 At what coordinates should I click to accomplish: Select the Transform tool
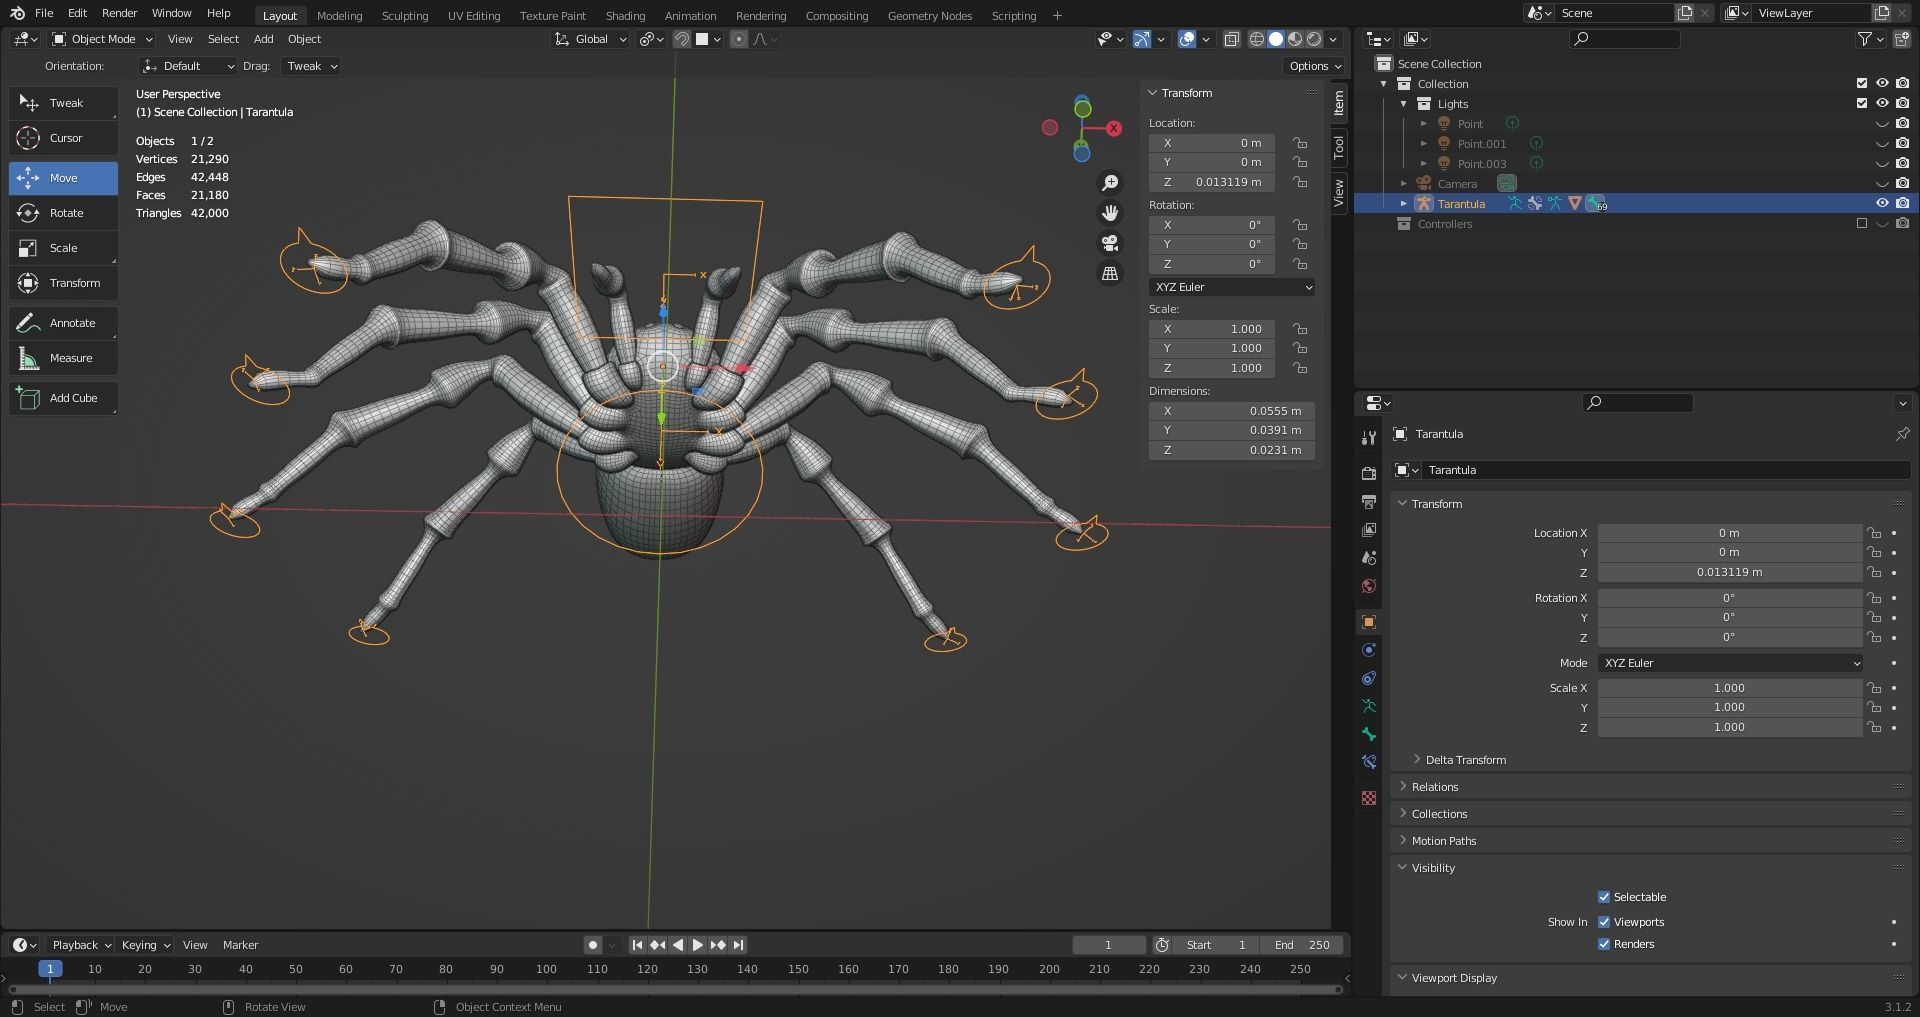(63, 283)
